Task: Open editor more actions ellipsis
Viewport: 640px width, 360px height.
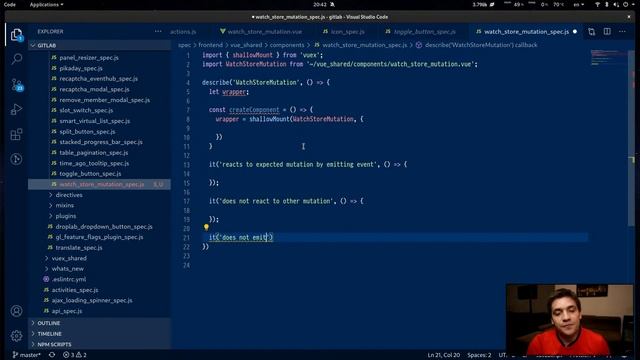Action: point(622,31)
